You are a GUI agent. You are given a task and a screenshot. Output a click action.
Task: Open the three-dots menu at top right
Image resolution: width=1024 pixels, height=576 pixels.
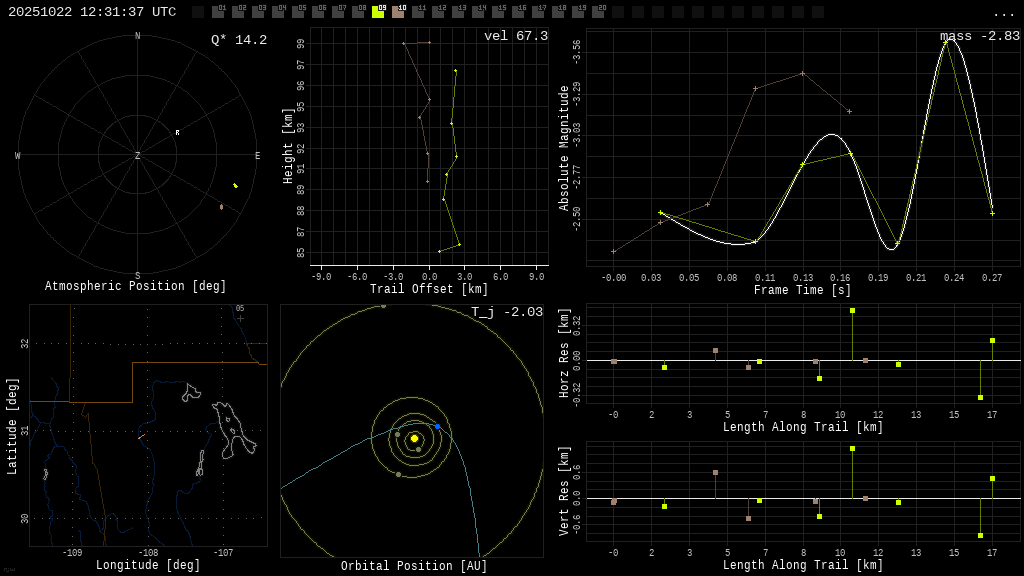tap(1003, 13)
